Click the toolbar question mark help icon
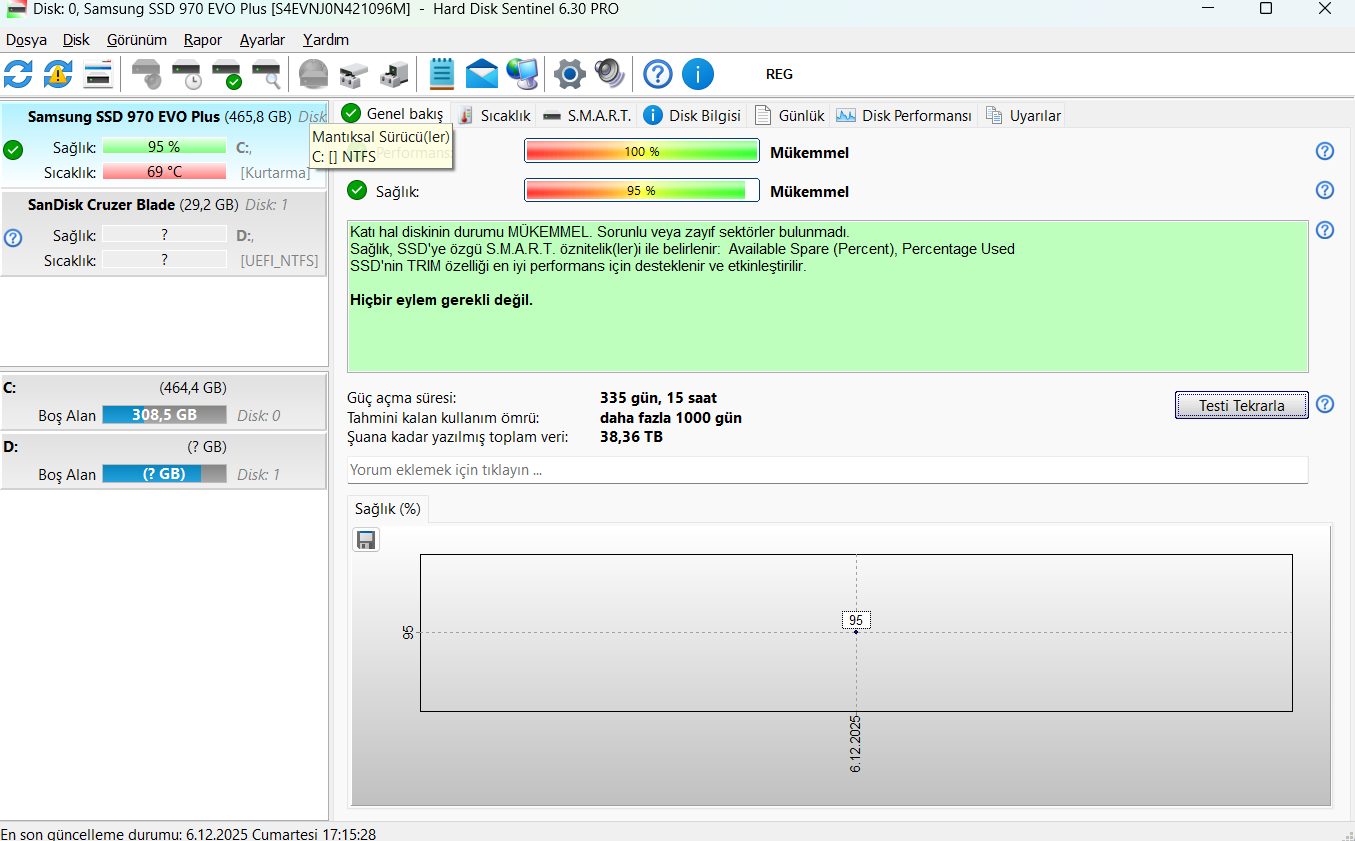 tap(657, 74)
